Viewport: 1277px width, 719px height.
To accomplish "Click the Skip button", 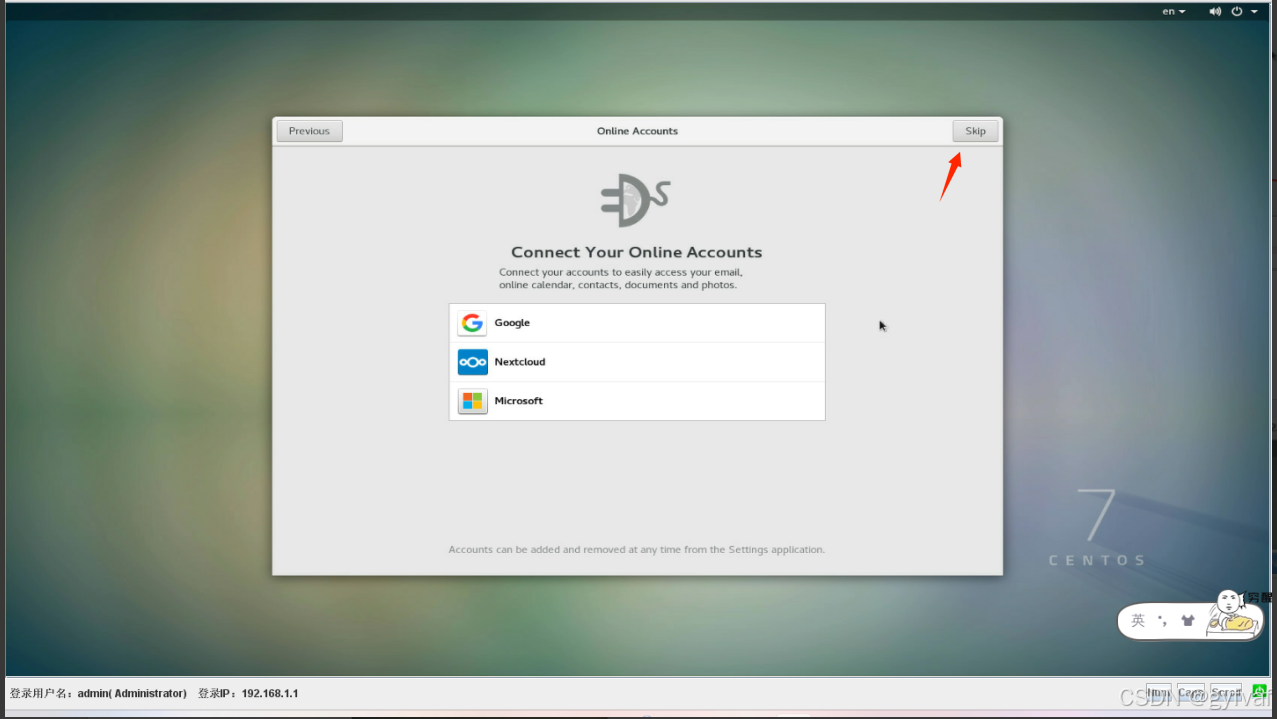I will (975, 131).
